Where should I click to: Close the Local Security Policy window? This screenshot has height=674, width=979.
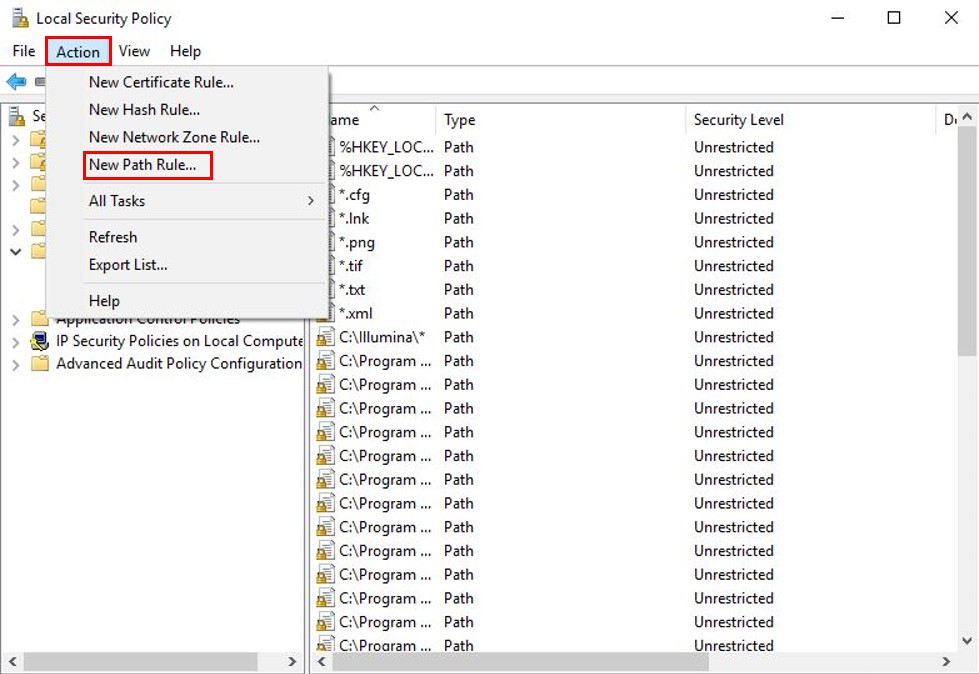pos(951,18)
